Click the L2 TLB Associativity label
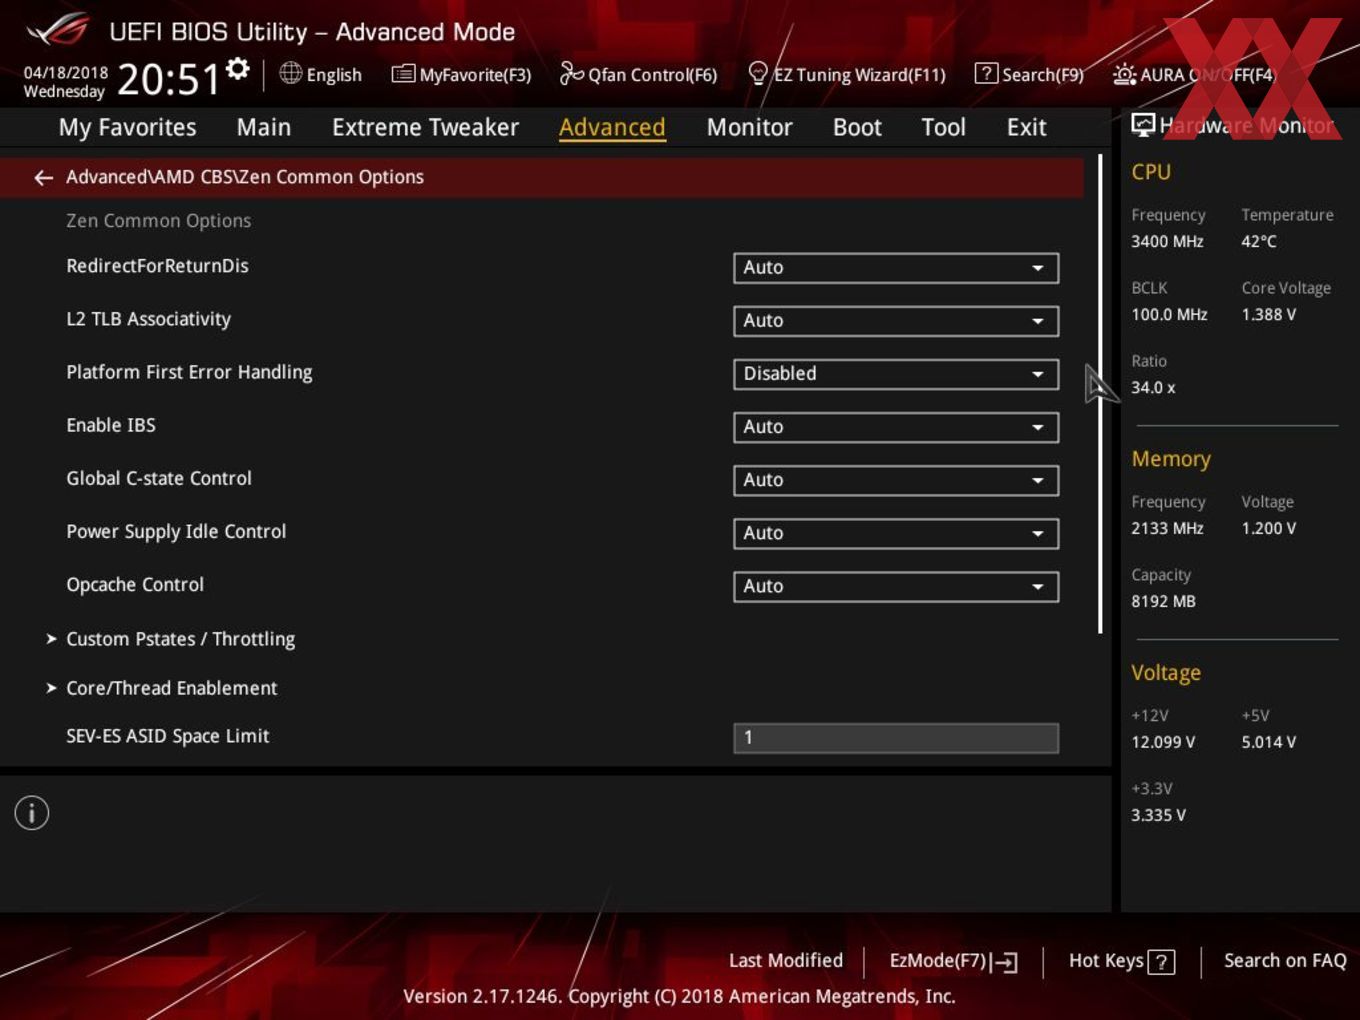 point(148,319)
